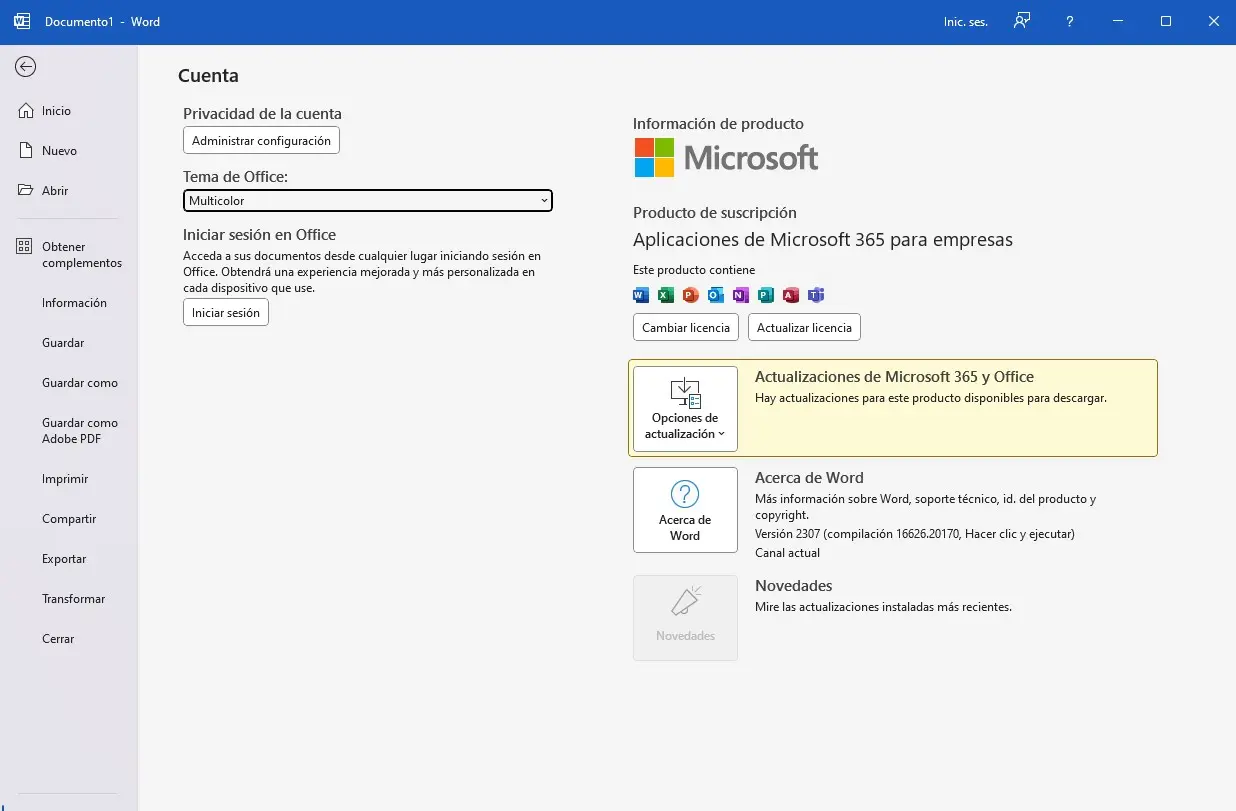The width and height of the screenshot is (1236, 811).
Task: Open the Tema de Office dropdown showing Multicolor
Action: (367, 200)
